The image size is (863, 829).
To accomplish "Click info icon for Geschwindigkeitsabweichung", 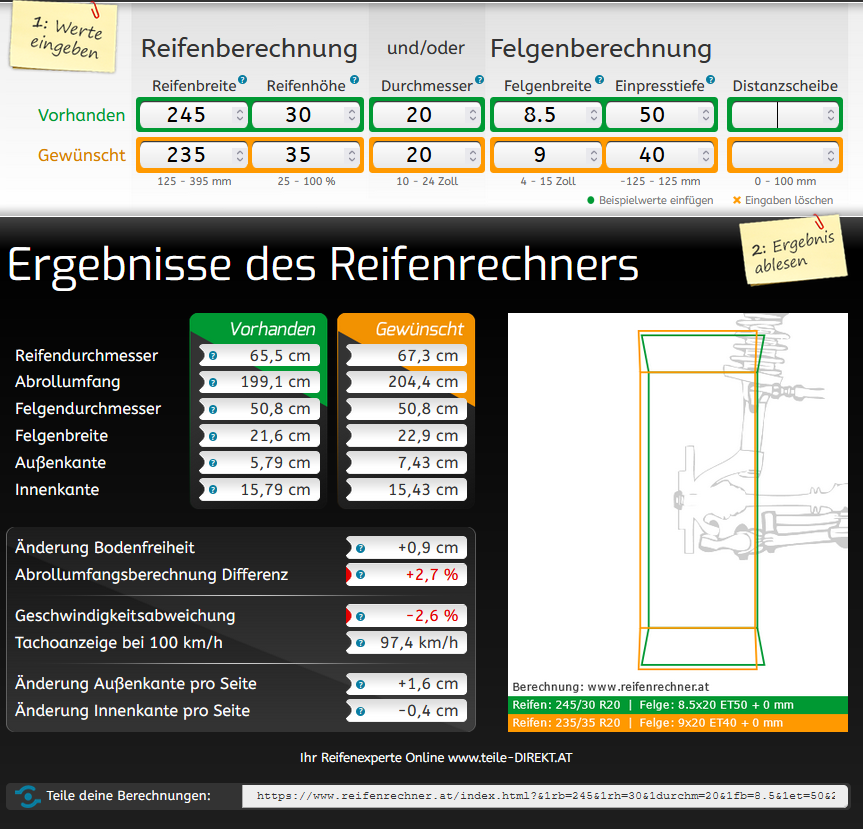I will pos(360,616).
